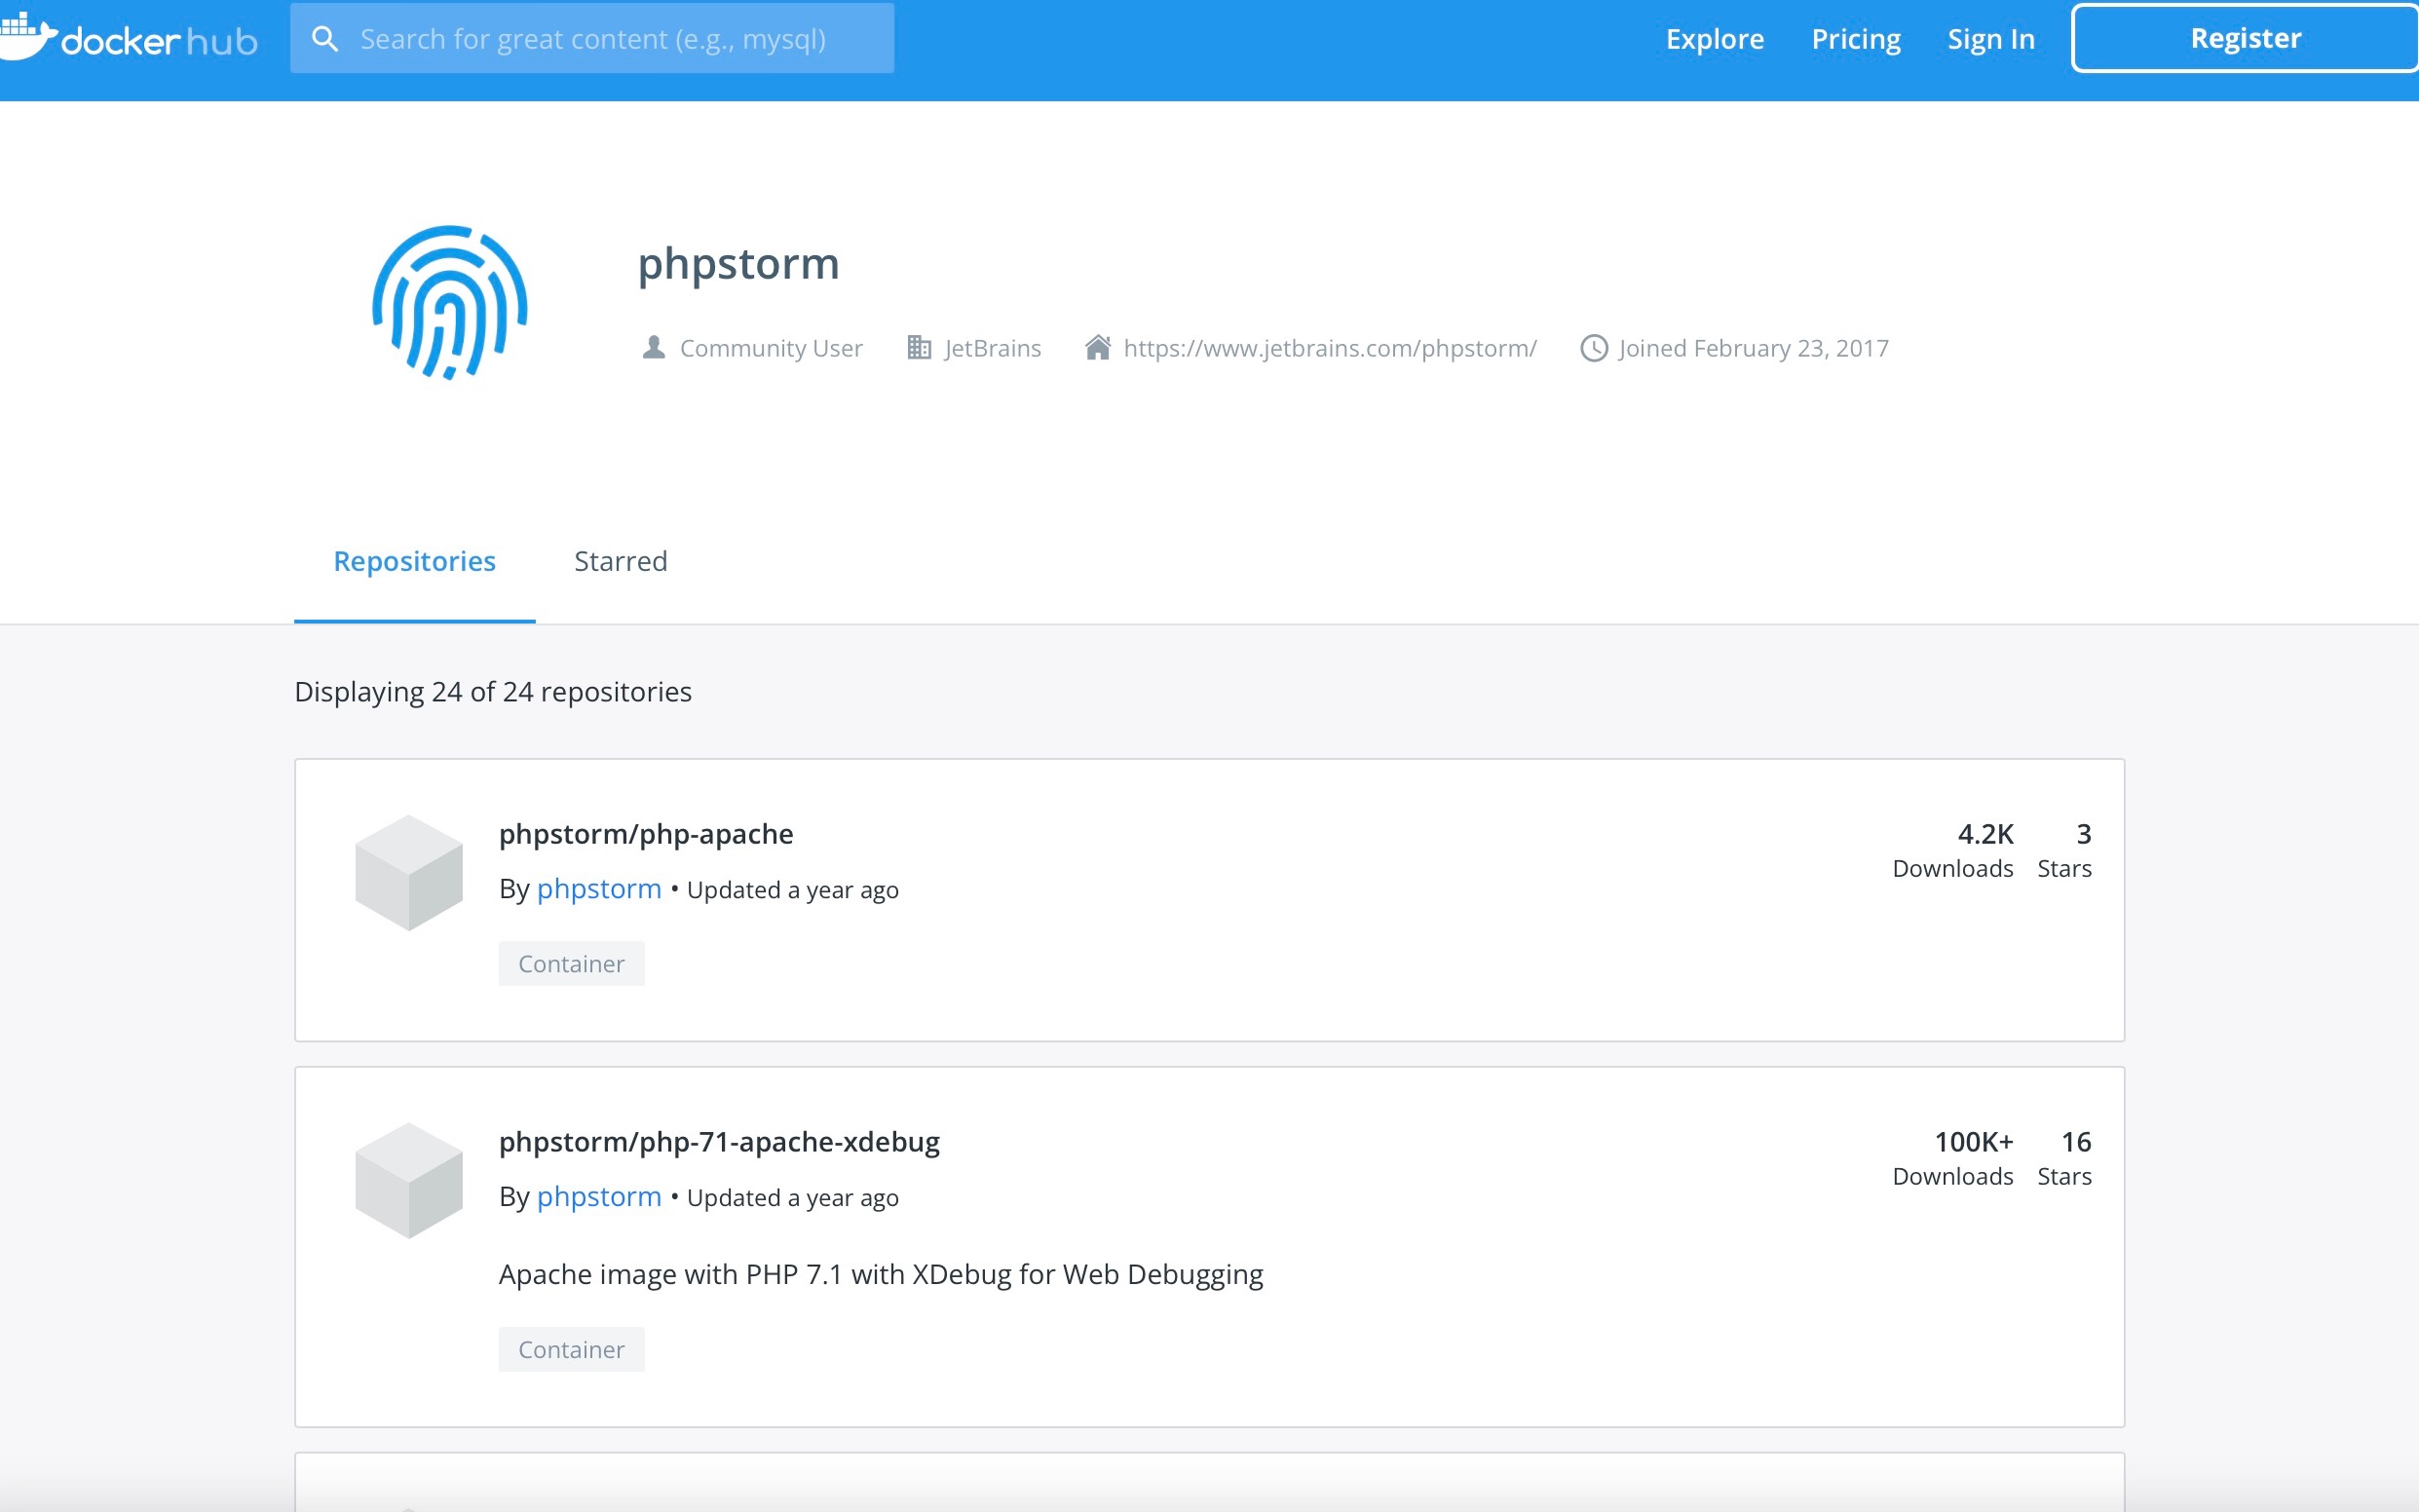The width and height of the screenshot is (2419, 1512).
Task: Click phpstorm author link in php-71-apache-xdebug card
Action: tap(598, 1197)
